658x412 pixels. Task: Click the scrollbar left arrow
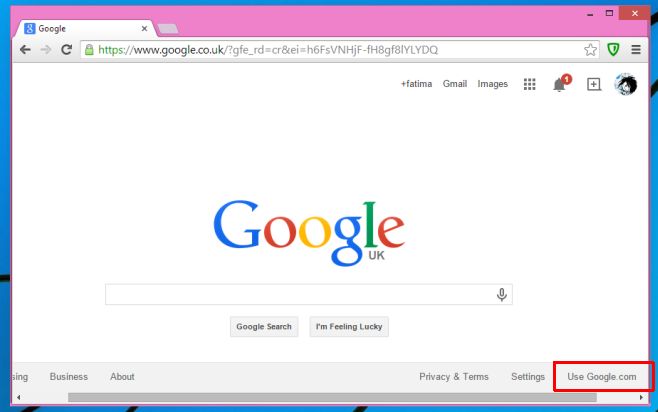coord(18,397)
